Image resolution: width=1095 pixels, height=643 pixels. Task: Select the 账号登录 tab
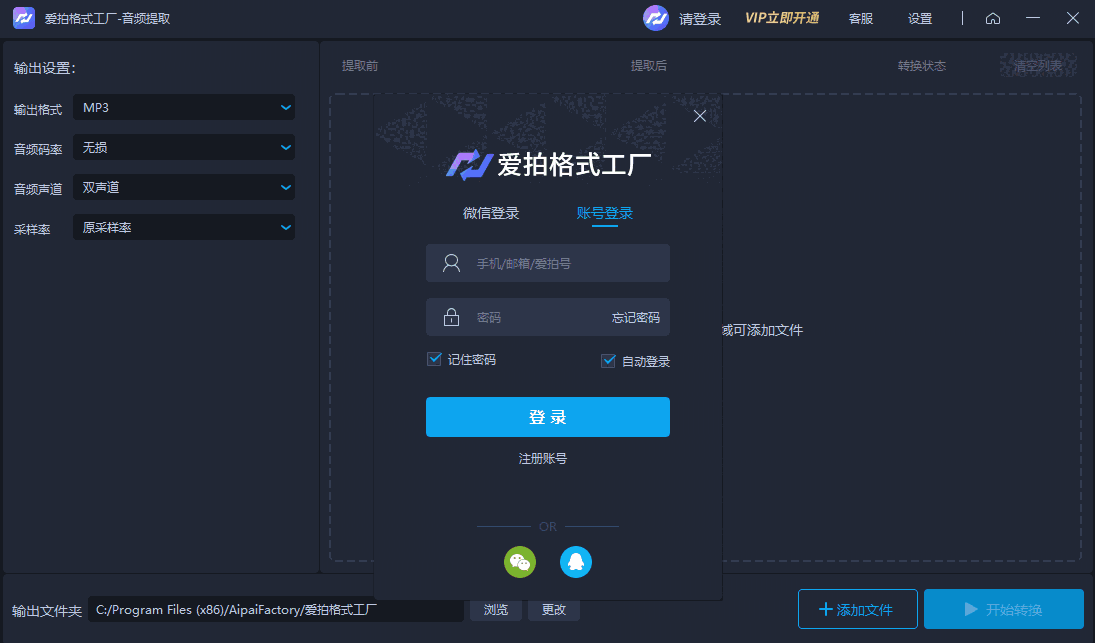tap(607, 213)
